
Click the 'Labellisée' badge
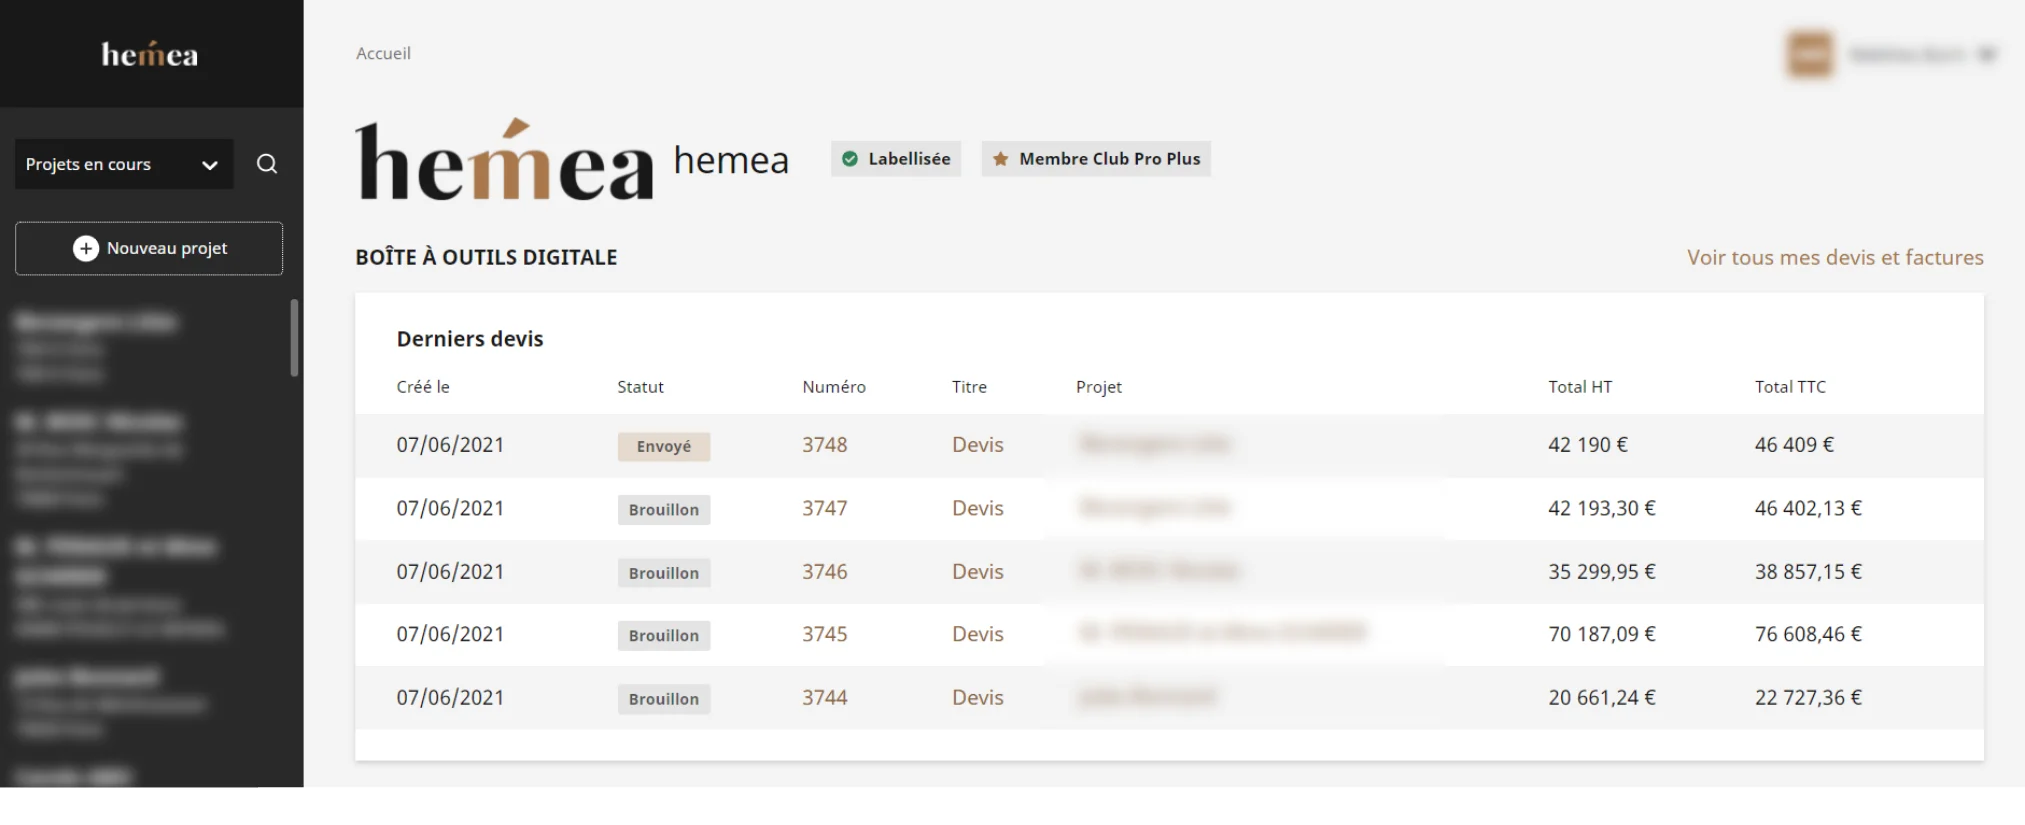[x=896, y=159]
